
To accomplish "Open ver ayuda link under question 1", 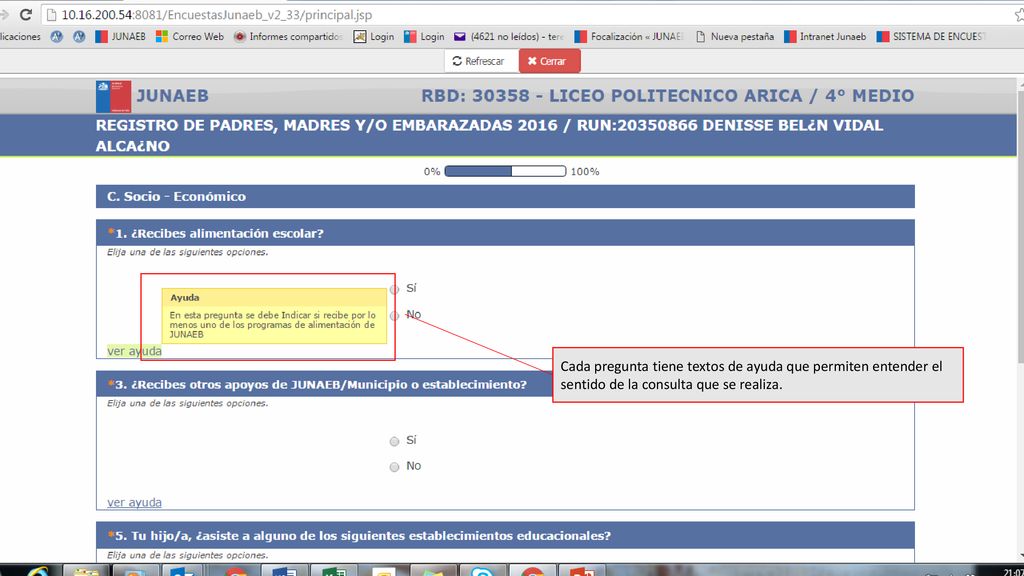I will coord(135,351).
